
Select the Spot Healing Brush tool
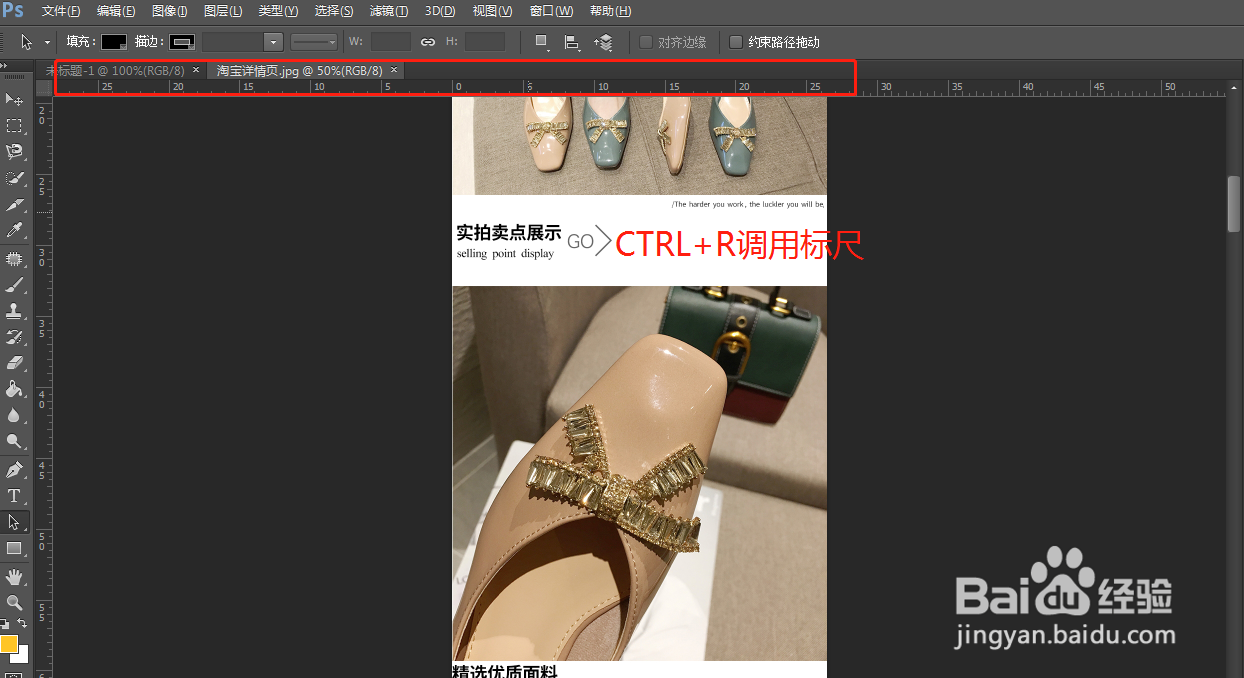pyautogui.click(x=14, y=259)
